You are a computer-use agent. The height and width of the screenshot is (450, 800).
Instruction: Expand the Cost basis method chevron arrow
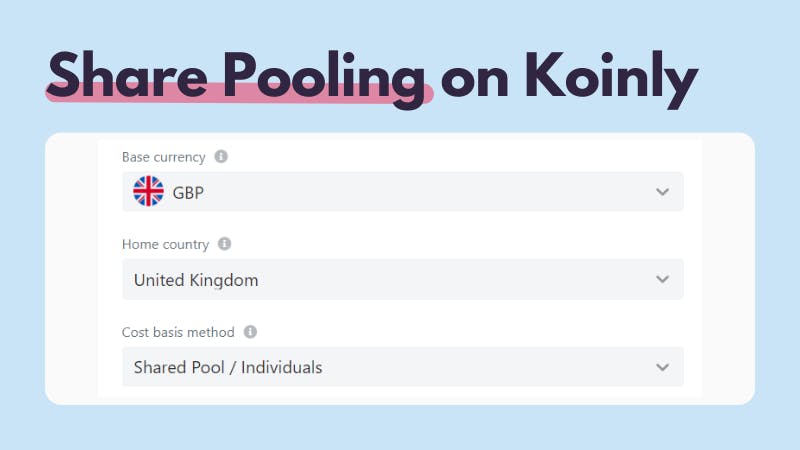coord(662,367)
